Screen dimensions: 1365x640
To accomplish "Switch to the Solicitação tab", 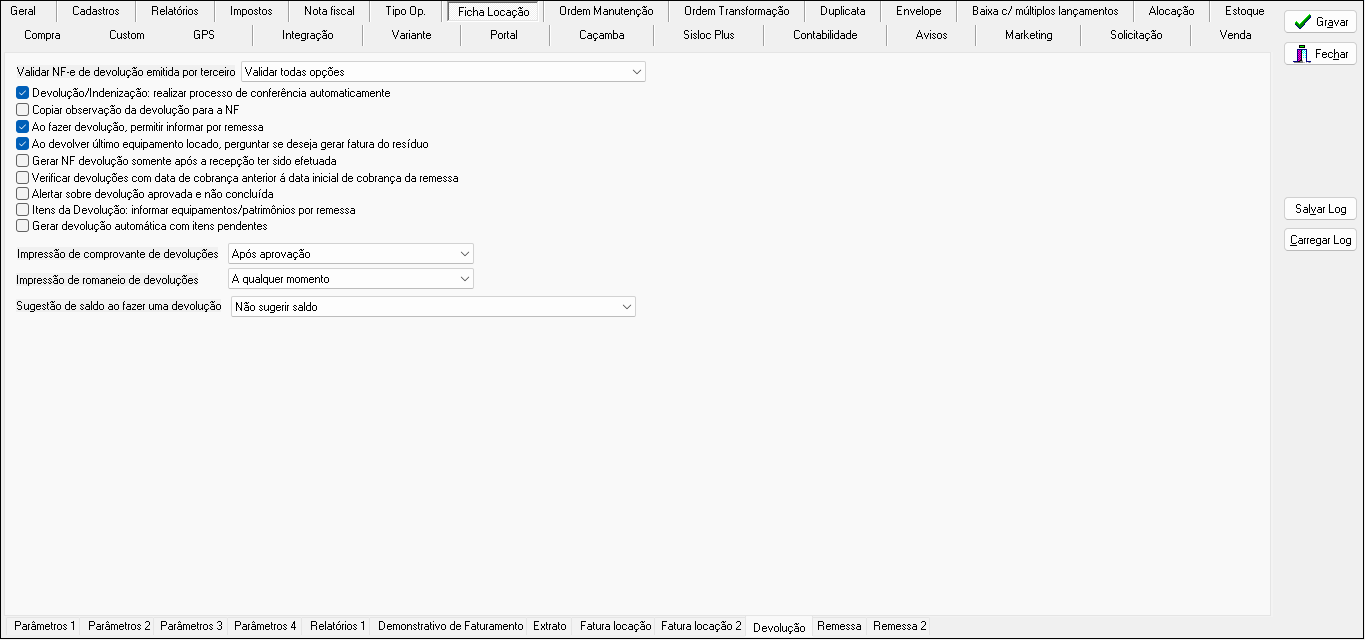I will click(1136, 35).
